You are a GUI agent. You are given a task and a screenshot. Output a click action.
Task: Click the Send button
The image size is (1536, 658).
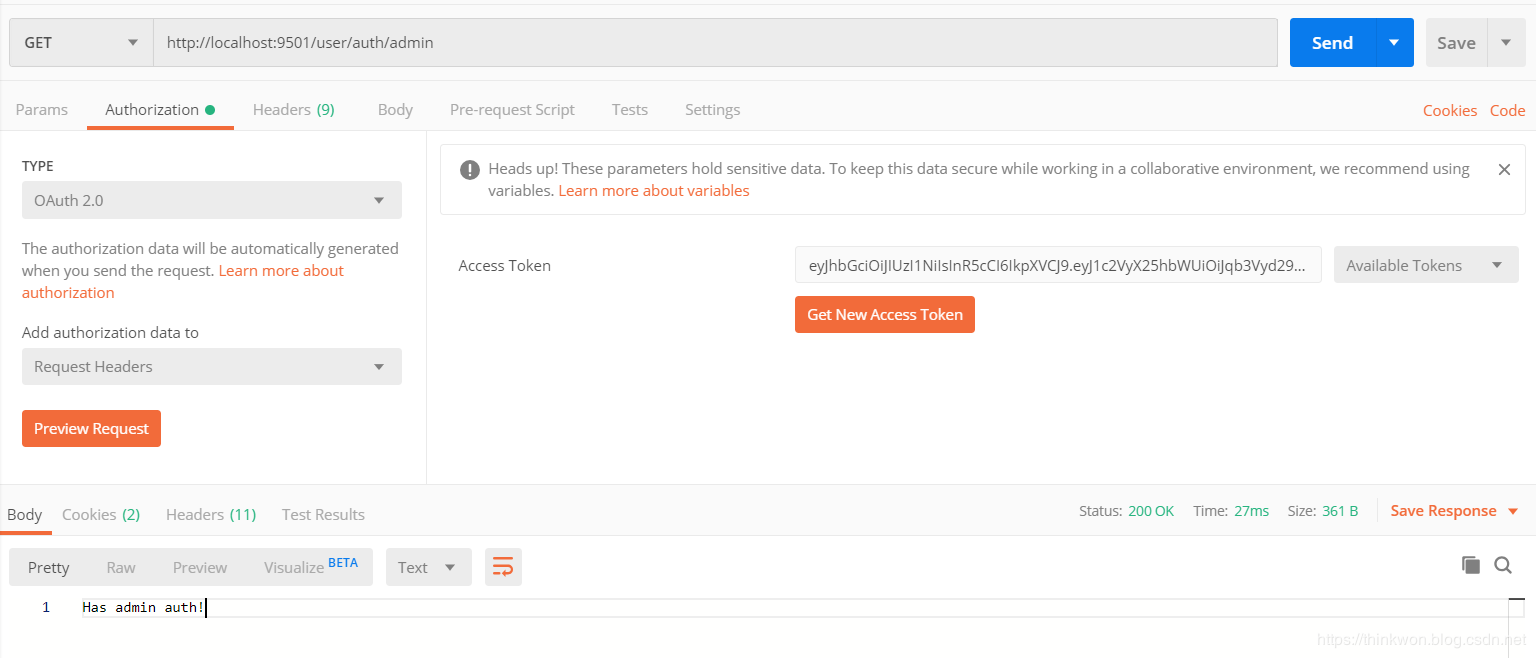pos(1332,43)
